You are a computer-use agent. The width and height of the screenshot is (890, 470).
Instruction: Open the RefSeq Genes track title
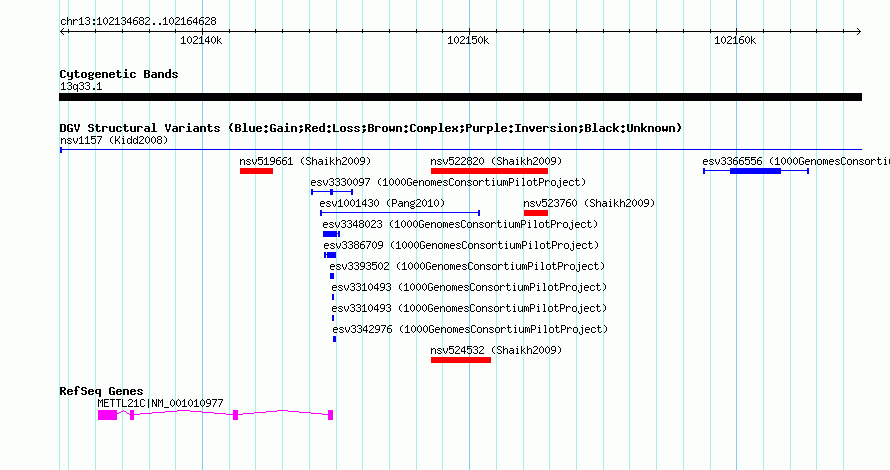pyautogui.click(x=101, y=391)
